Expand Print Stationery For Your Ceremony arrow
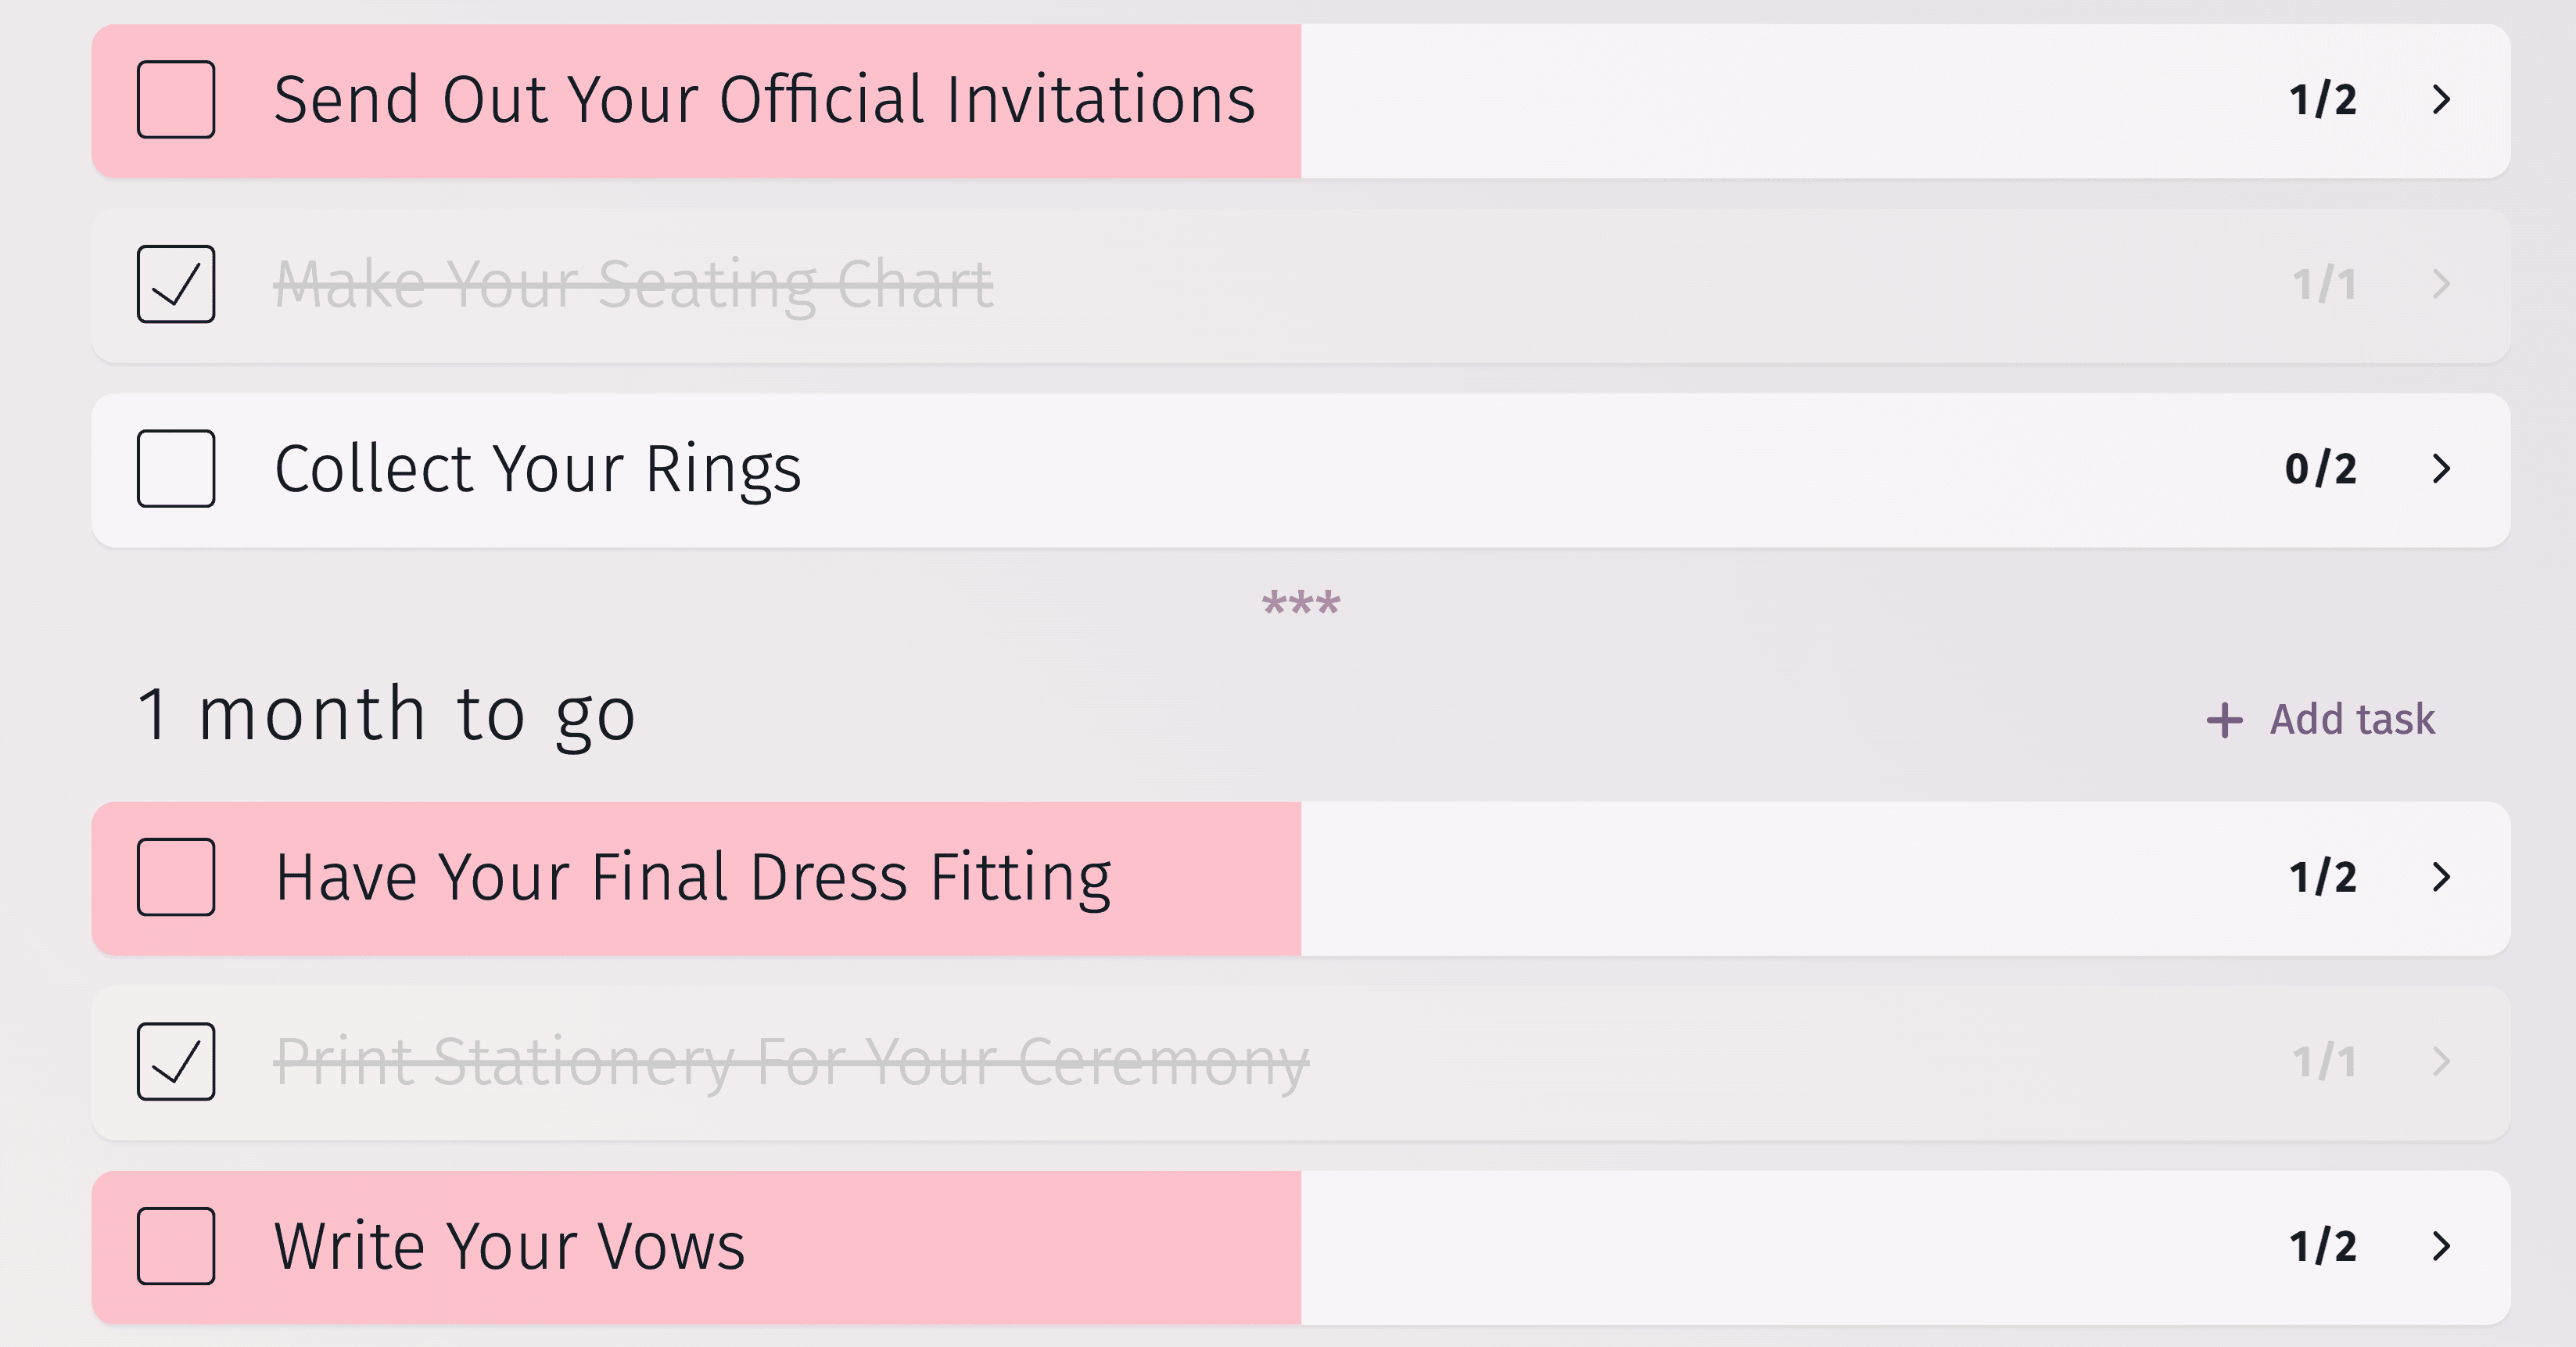Viewport: 2576px width, 1347px height. [2441, 1061]
